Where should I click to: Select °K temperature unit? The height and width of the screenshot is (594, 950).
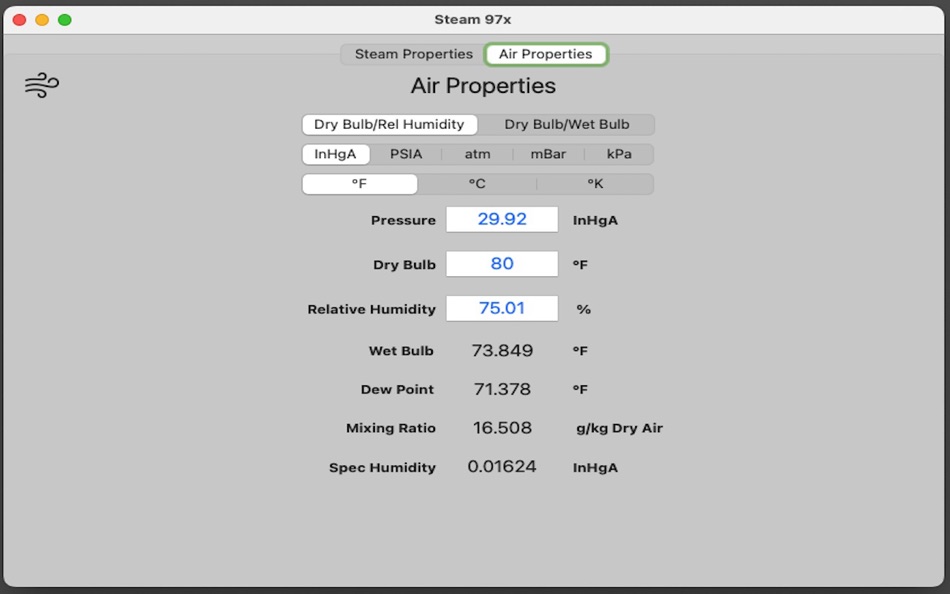pos(595,184)
